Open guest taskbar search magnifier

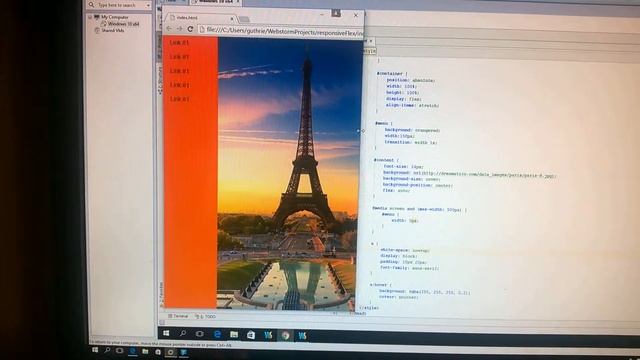(x=183, y=333)
